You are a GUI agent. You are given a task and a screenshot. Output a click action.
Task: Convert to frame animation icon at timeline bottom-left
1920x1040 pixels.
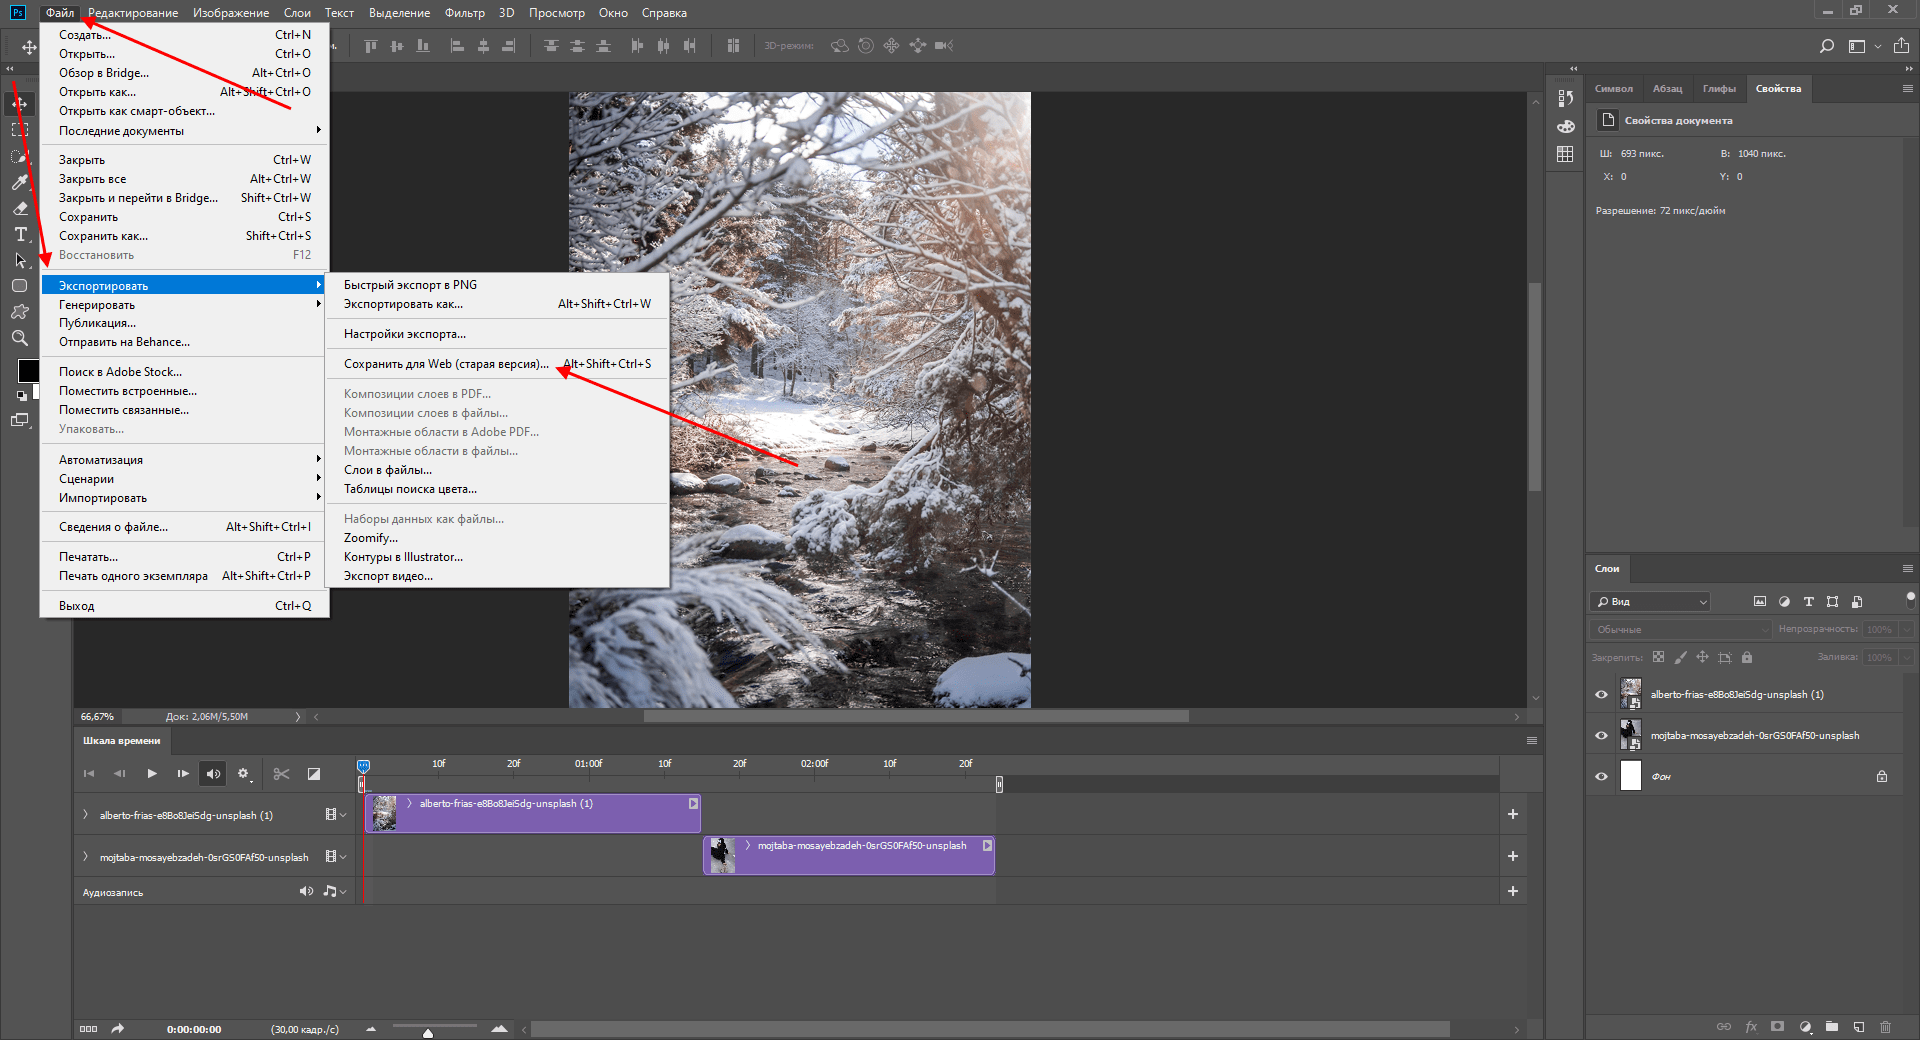[88, 1028]
